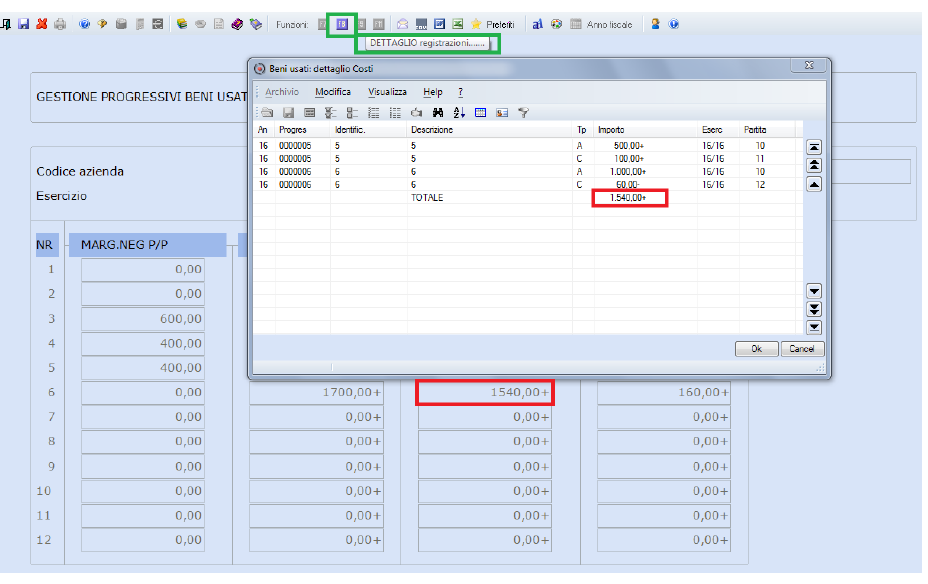This screenshot has height=584, width=928.
Task: Click the open folder icon in dialog toolbar
Action: point(267,112)
